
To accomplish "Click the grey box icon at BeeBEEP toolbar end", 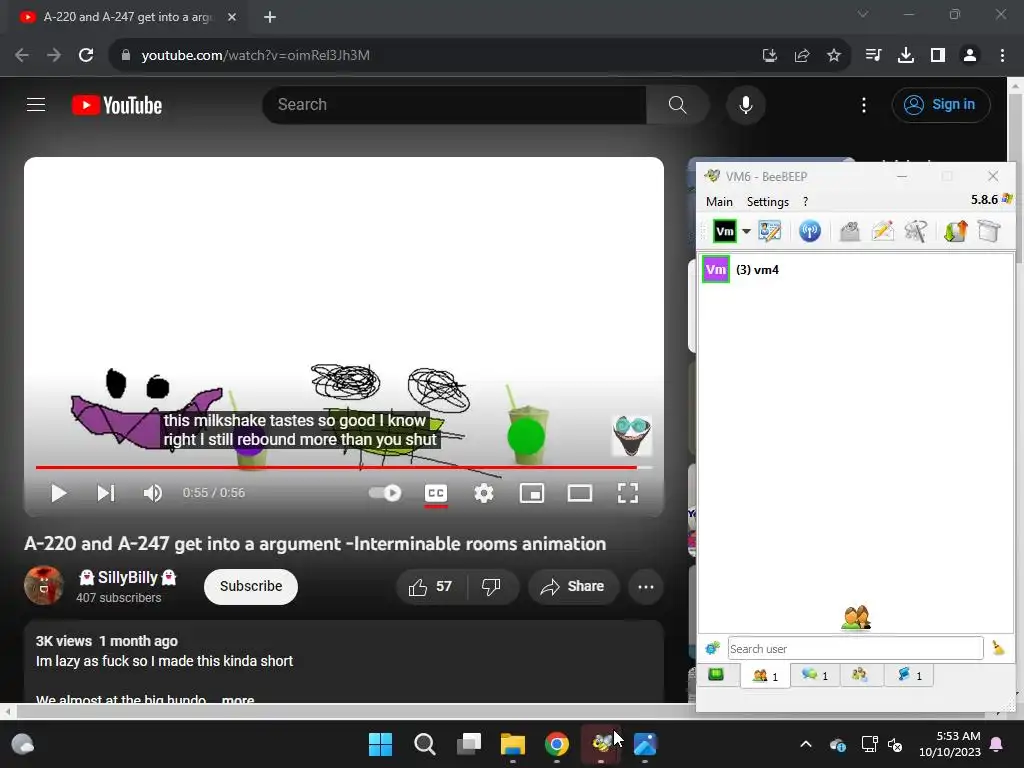I will point(989,231).
